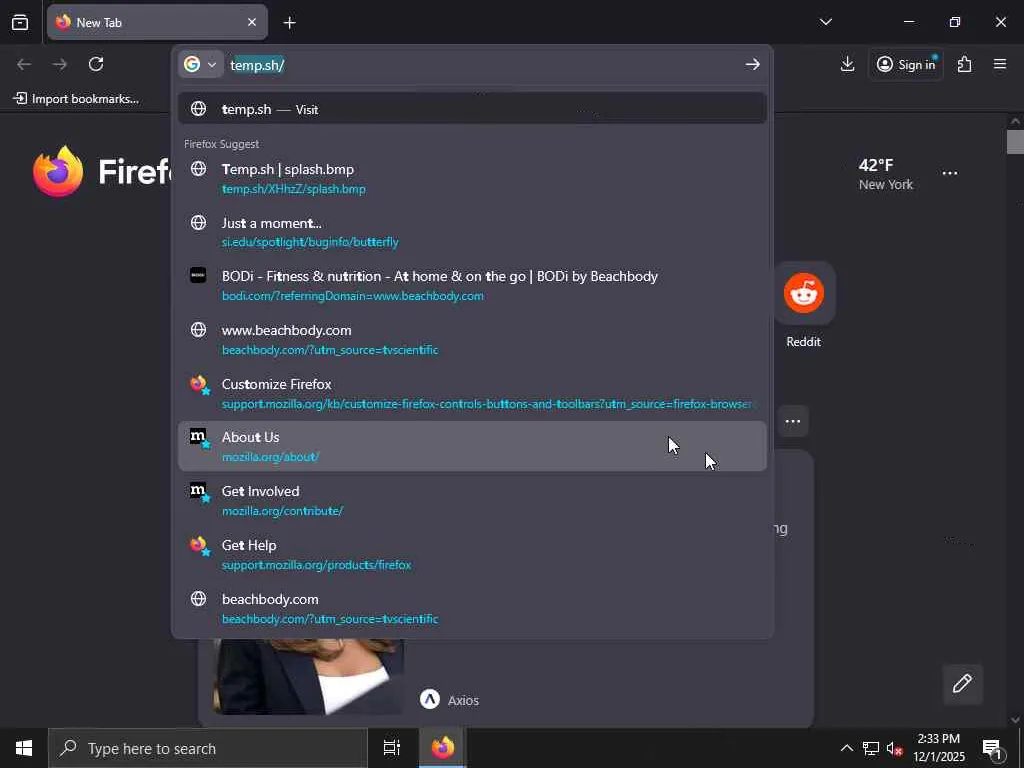Click bookmarked Firefox icon beside Customize Firefox
Screen dimensions: 1024x768
click(200, 385)
